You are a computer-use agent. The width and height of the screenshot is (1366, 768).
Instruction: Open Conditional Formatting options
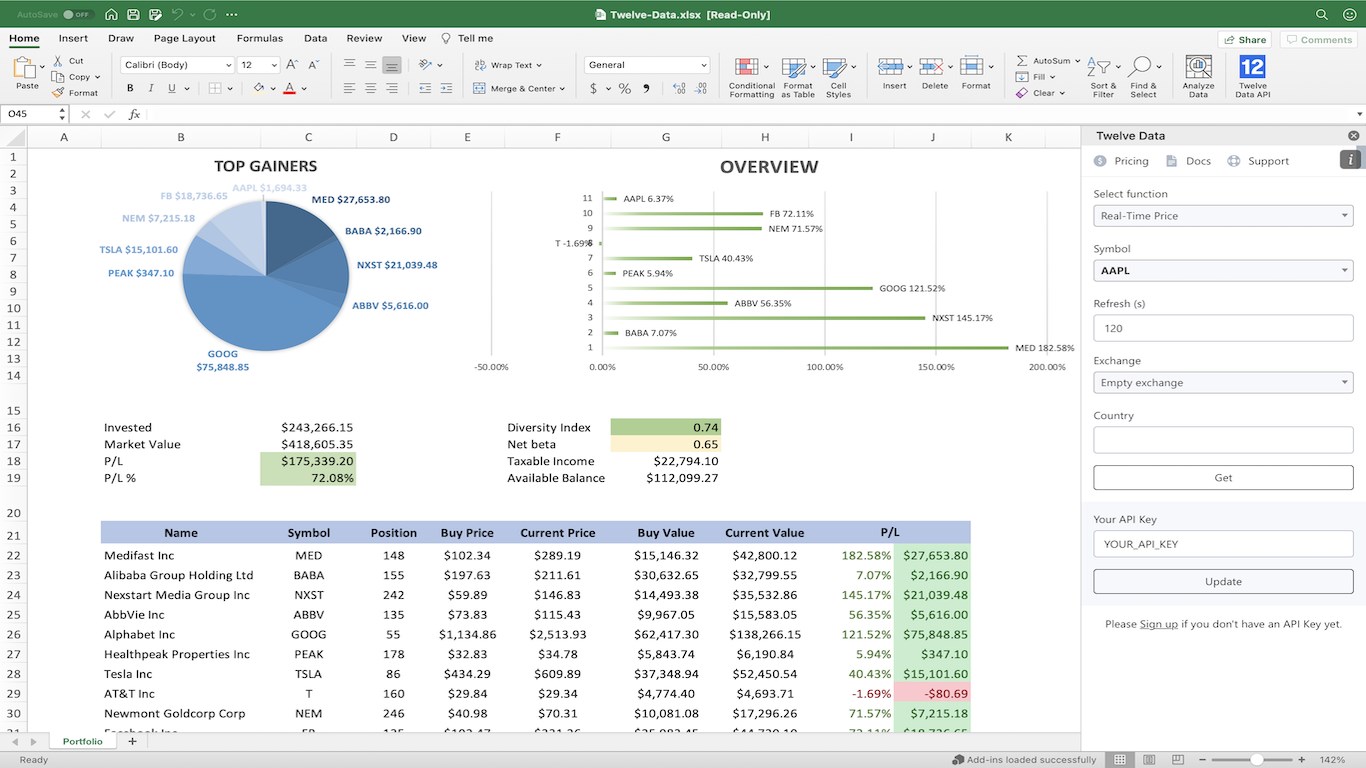coord(751,76)
